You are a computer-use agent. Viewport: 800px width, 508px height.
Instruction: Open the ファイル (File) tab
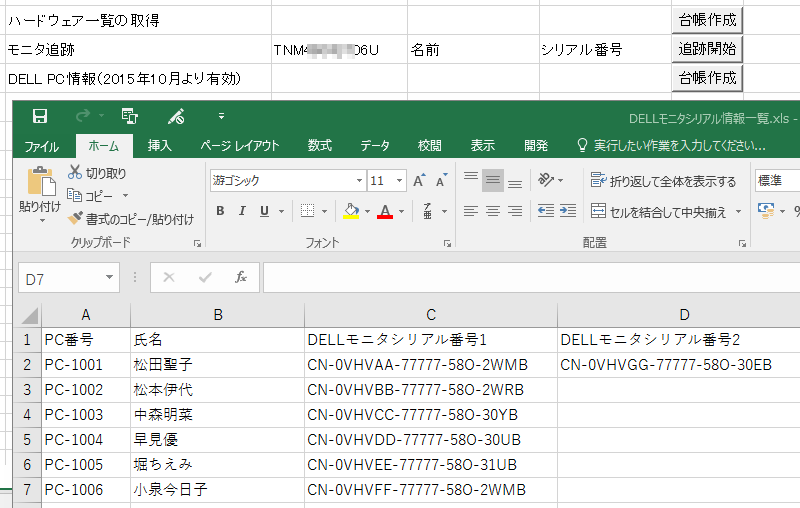42,146
